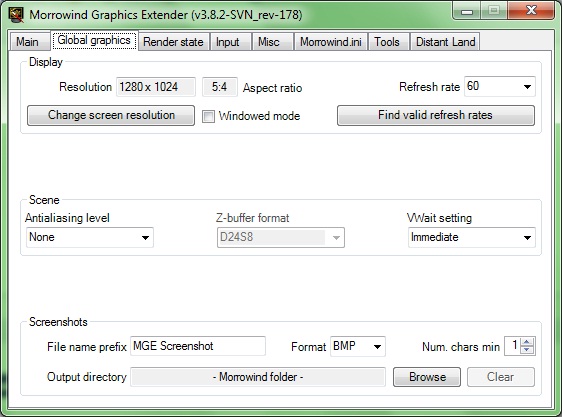Image resolution: width=563 pixels, height=417 pixels.
Task: Minimize the Morrowind Graphics Extender window
Action: click(x=467, y=12)
